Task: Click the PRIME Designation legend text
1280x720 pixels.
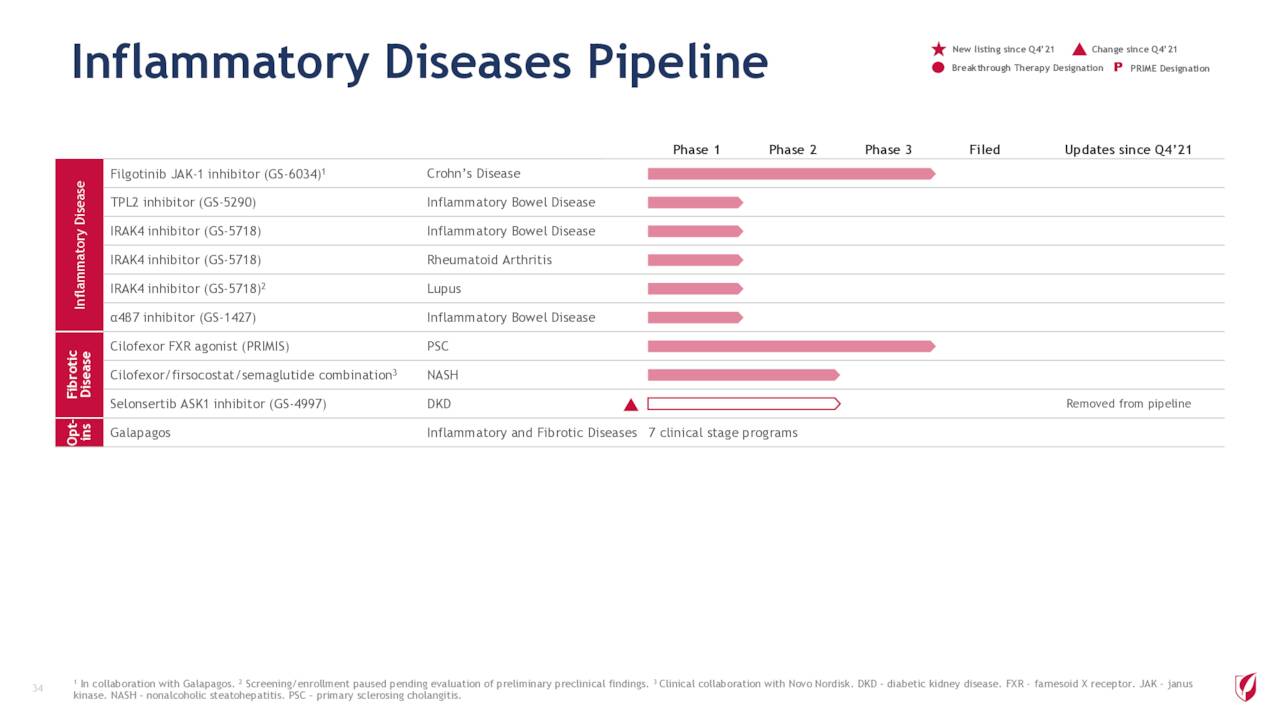Action: coord(1170,68)
